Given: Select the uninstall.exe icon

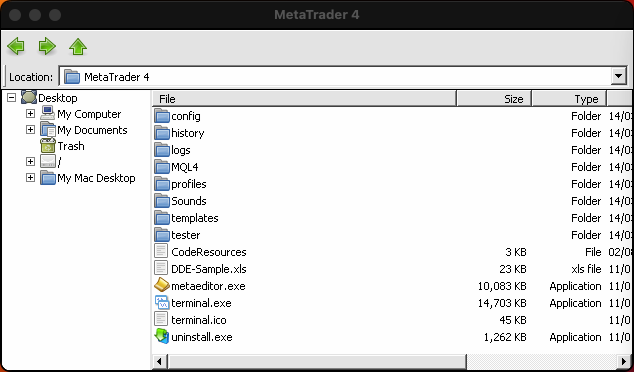Looking at the screenshot, I should [x=162, y=337].
